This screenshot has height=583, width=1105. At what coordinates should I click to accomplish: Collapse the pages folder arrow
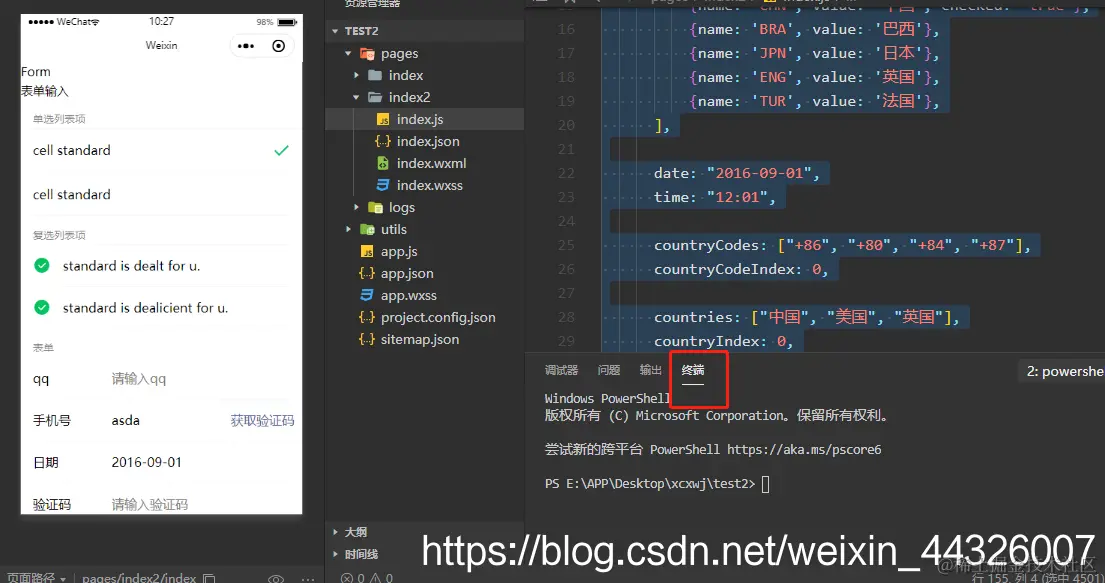point(348,54)
